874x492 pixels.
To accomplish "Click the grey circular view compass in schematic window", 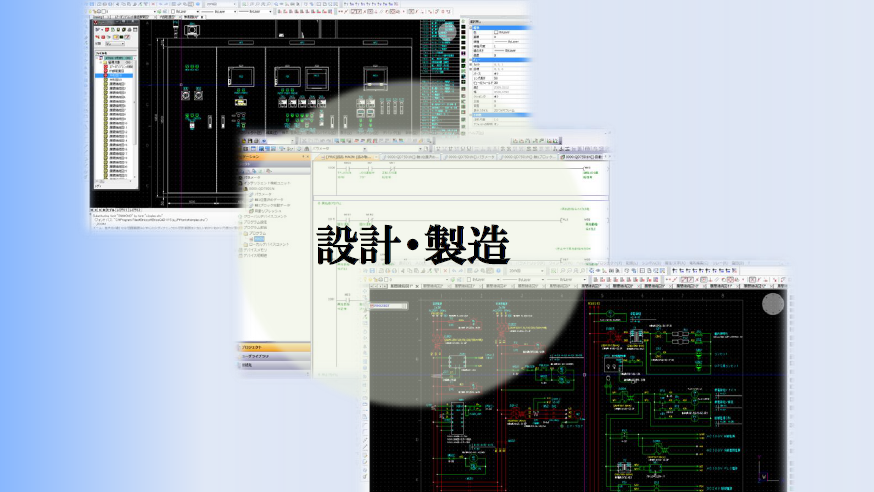I will [x=772, y=304].
